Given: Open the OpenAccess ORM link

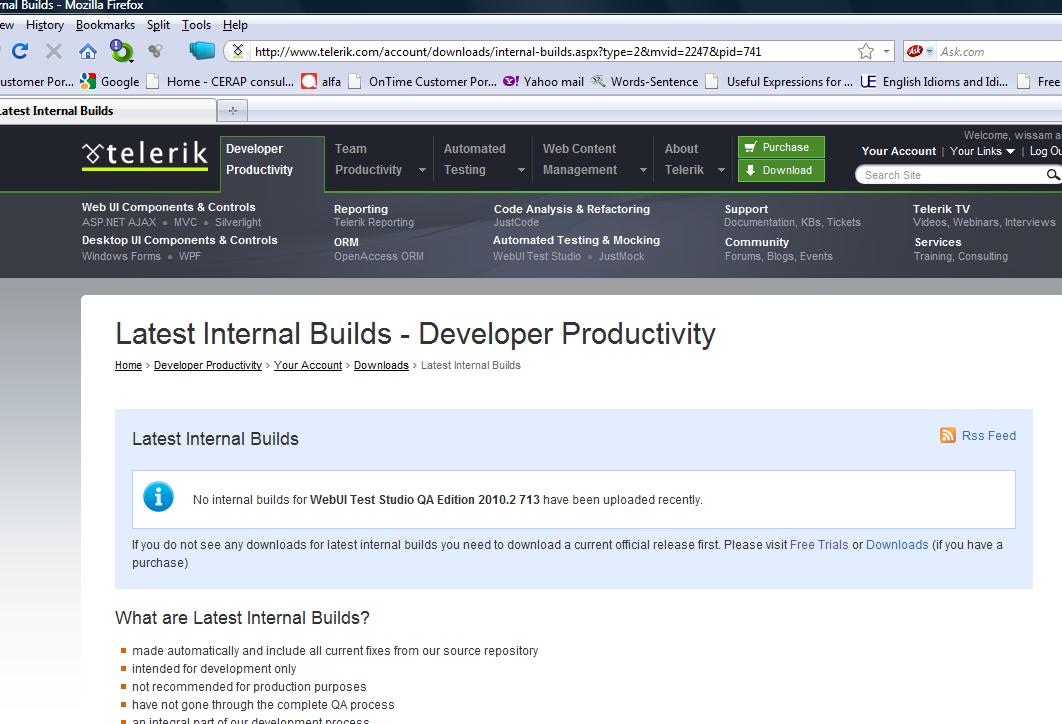Looking at the screenshot, I should coord(379,256).
